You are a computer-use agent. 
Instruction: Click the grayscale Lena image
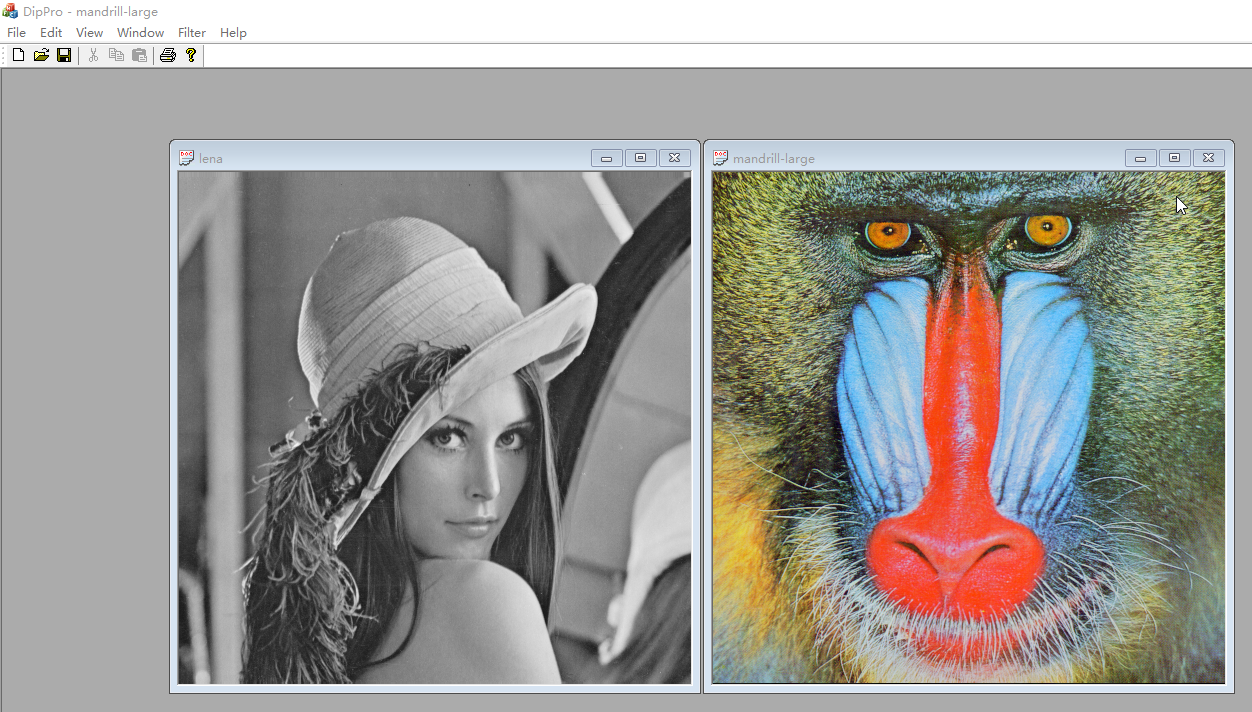point(435,428)
